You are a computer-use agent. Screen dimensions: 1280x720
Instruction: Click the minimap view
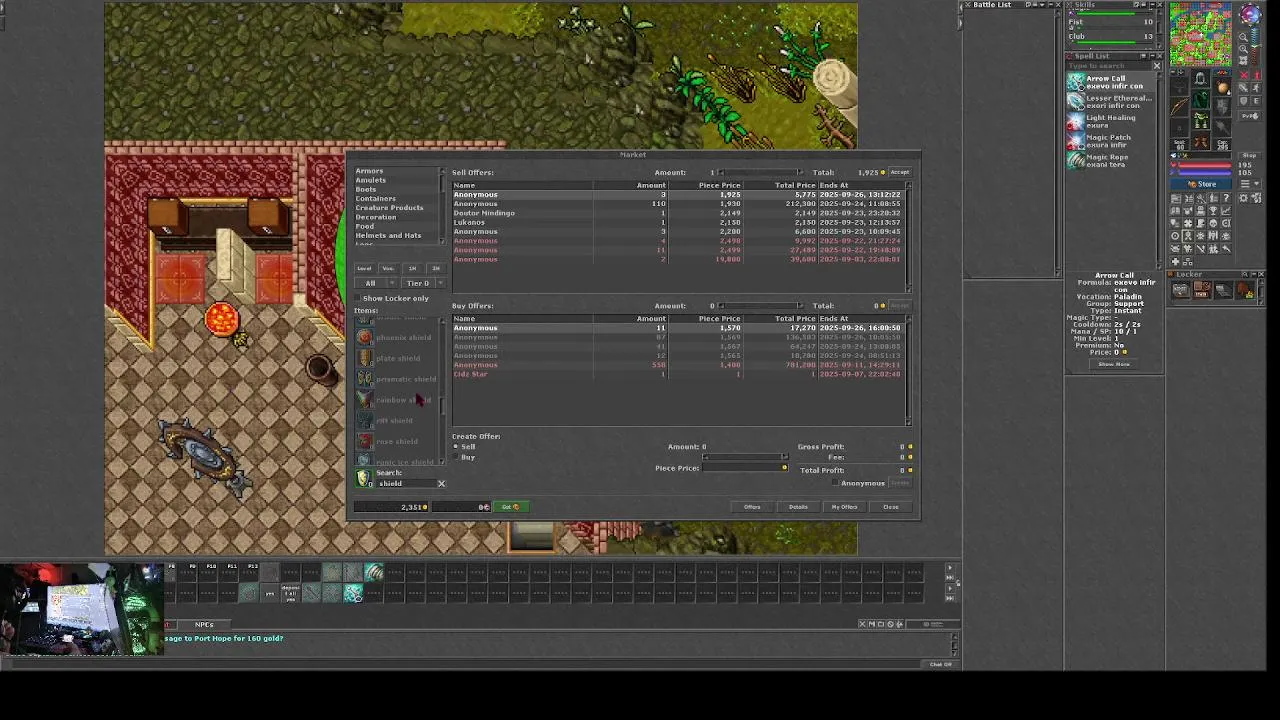(x=1201, y=35)
